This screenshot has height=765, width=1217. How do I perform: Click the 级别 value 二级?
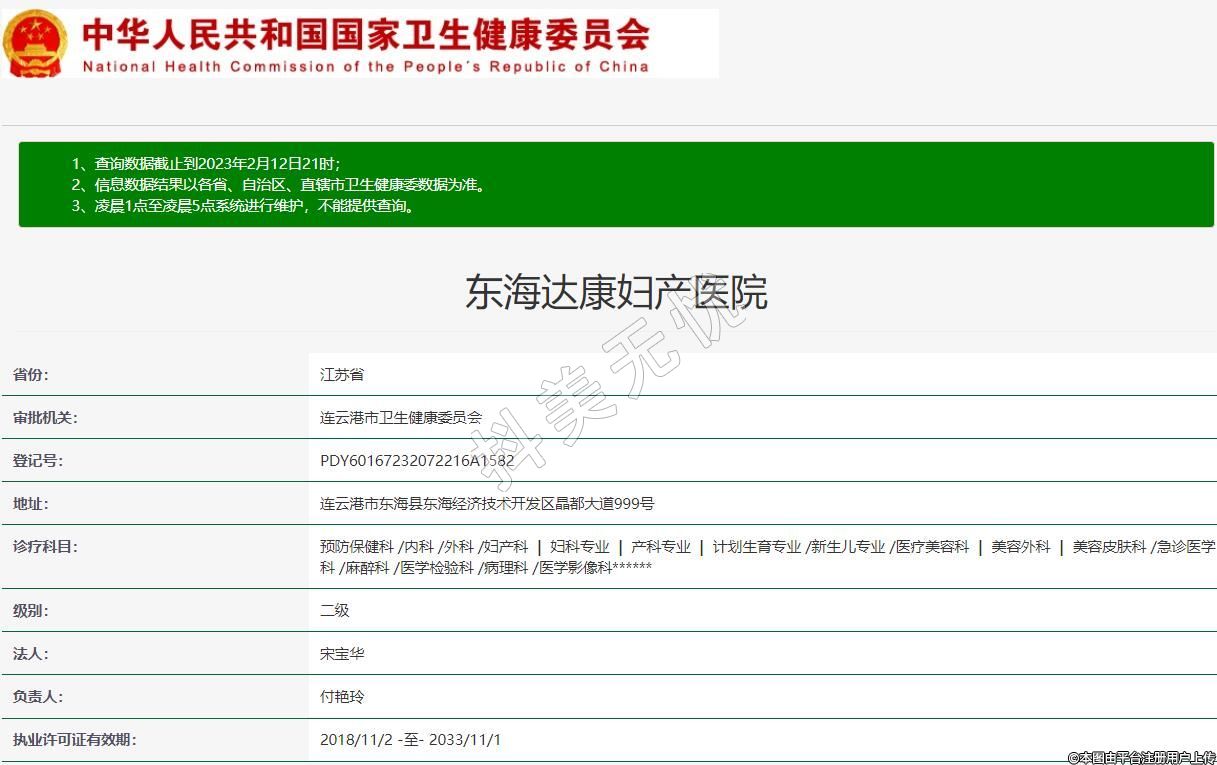[335, 610]
